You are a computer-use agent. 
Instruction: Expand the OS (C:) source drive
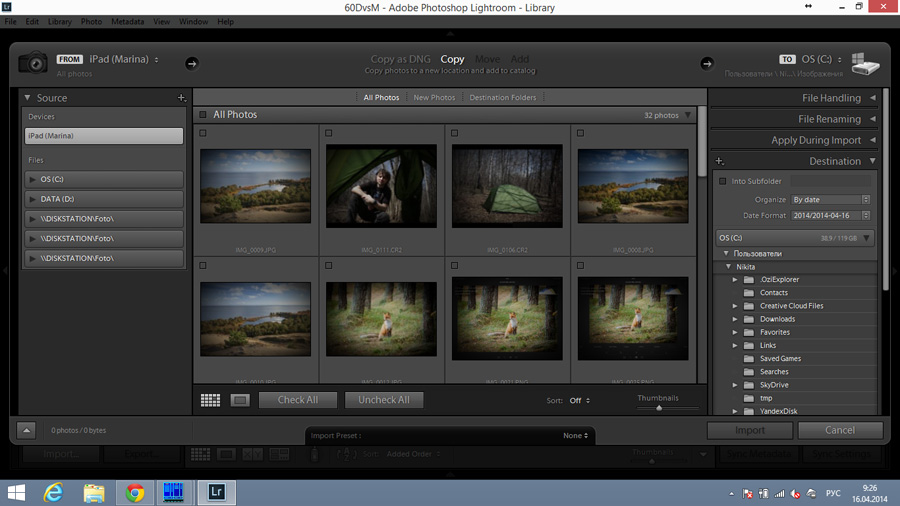click(33, 180)
